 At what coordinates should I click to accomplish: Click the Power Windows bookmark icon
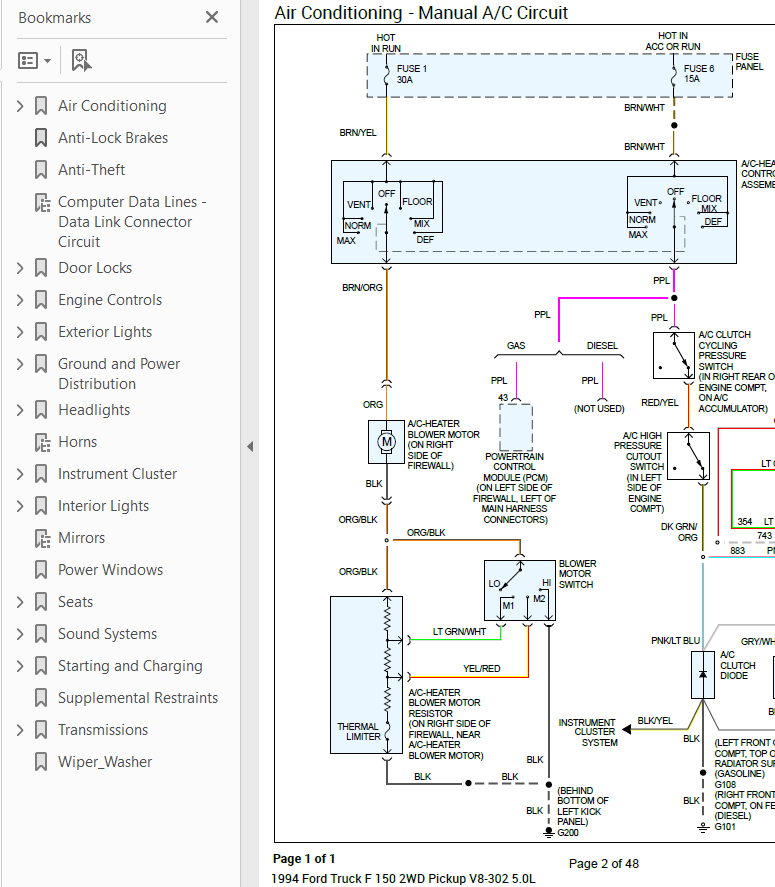[41, 570]
